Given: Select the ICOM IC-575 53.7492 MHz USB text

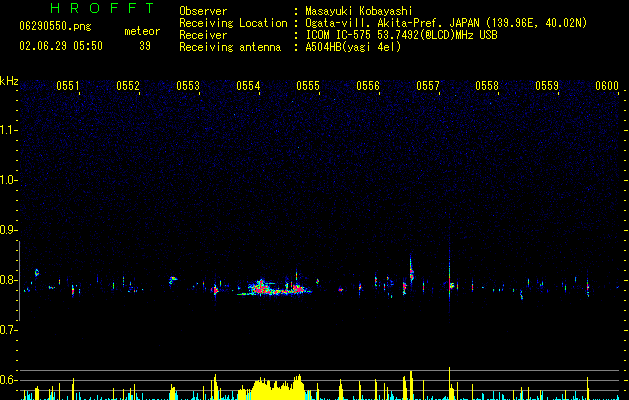Looking at the screenshot, I should click(x=401, y=35).
